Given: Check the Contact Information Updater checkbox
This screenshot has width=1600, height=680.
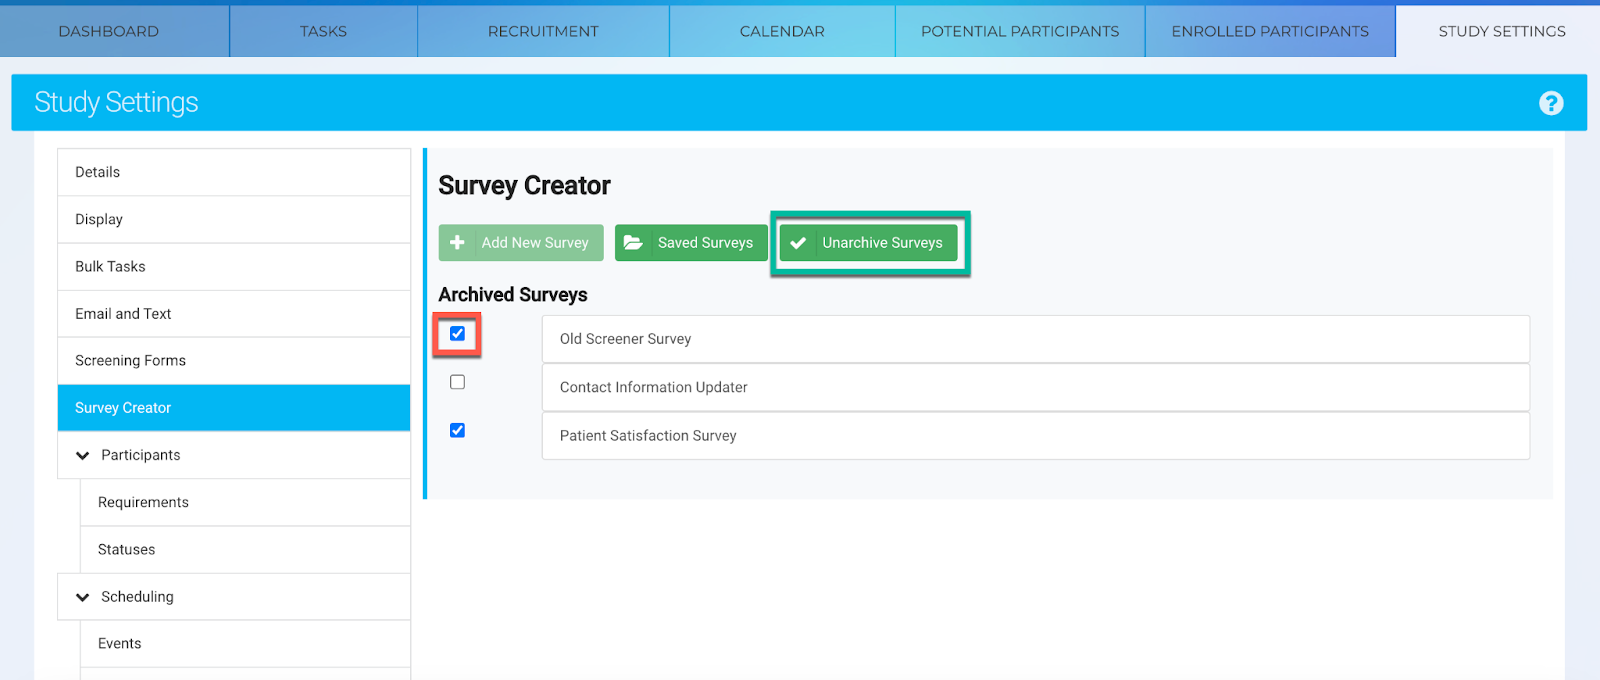Looking at the screenshot, I should tap(457, 382).
